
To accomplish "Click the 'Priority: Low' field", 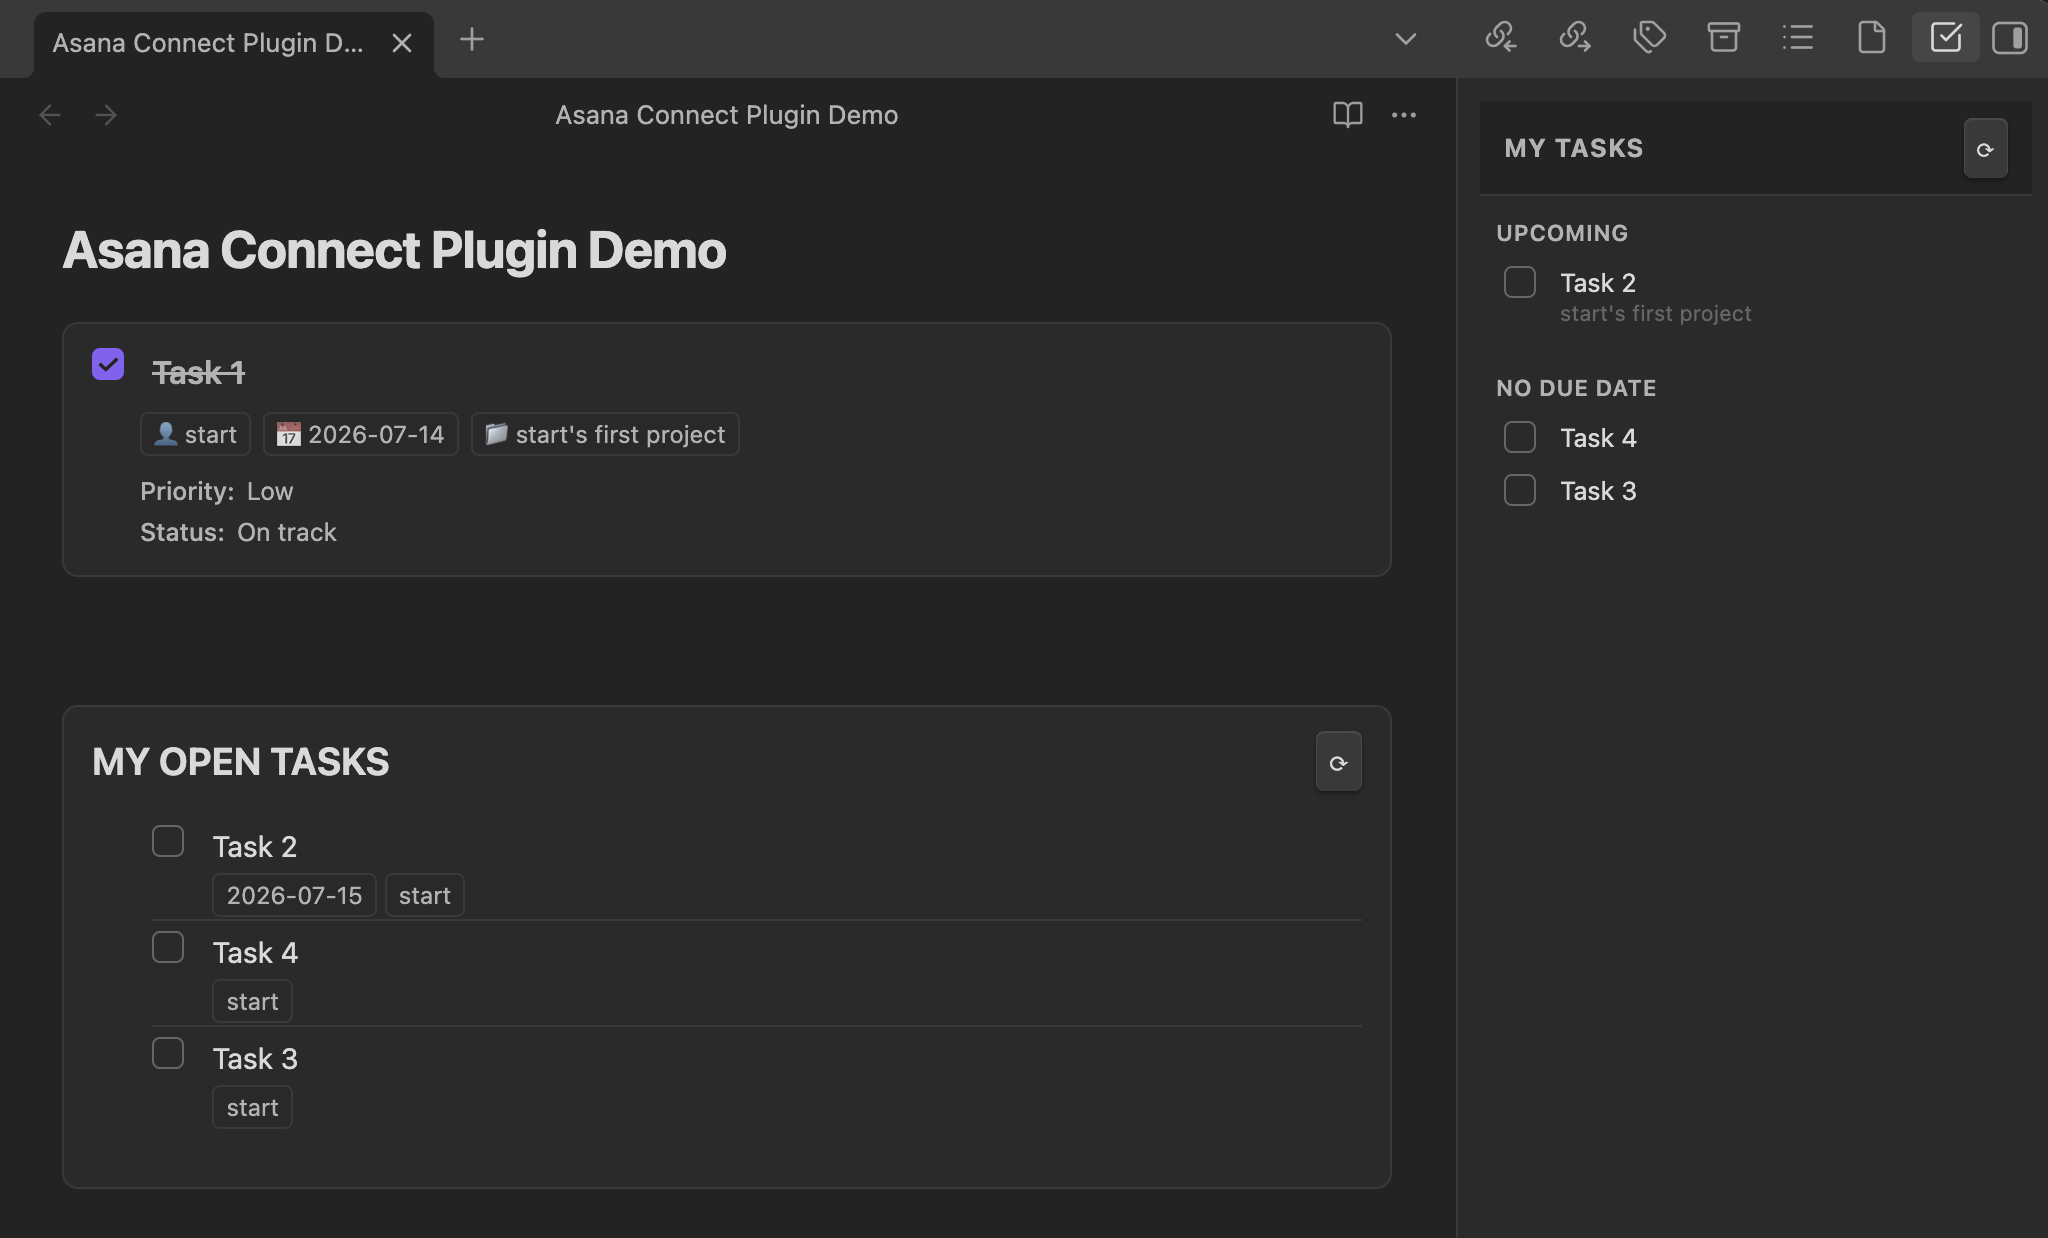I will [x=217, y=491].
